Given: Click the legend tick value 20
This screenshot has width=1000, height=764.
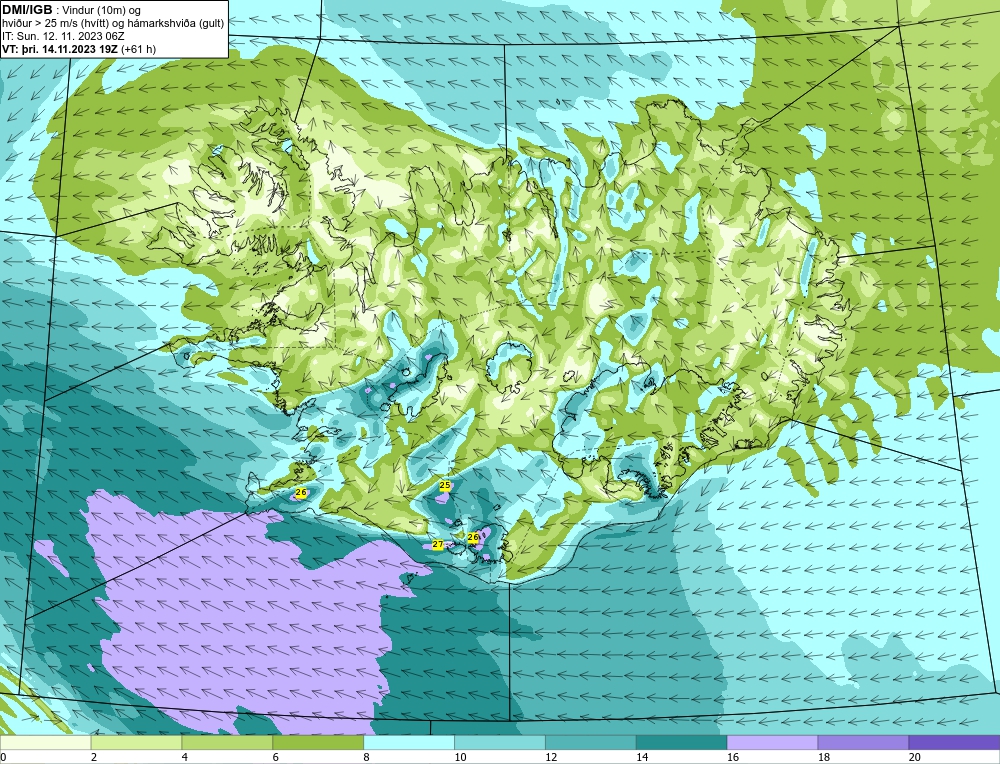Looking at the screenshot, I should 914,757.
